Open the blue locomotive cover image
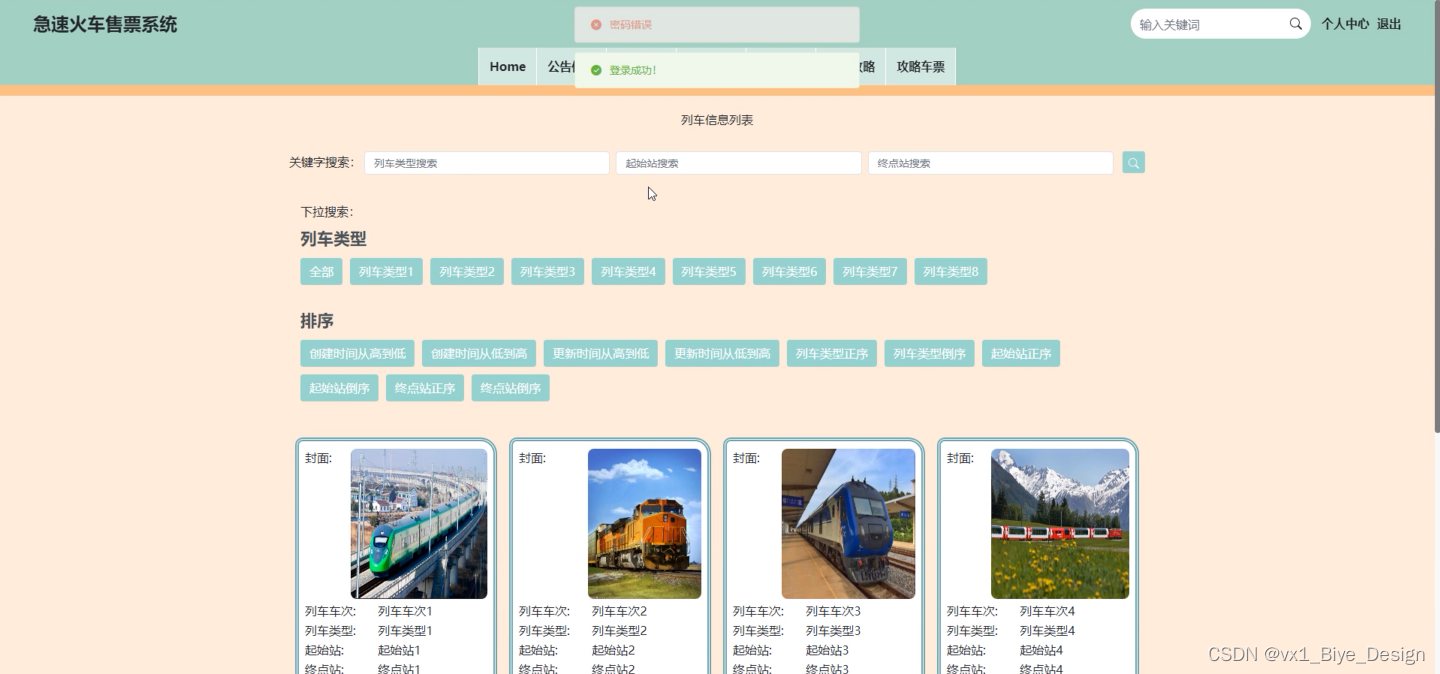Viewport: 1440px width, 674px height. (x=848, y=524)
